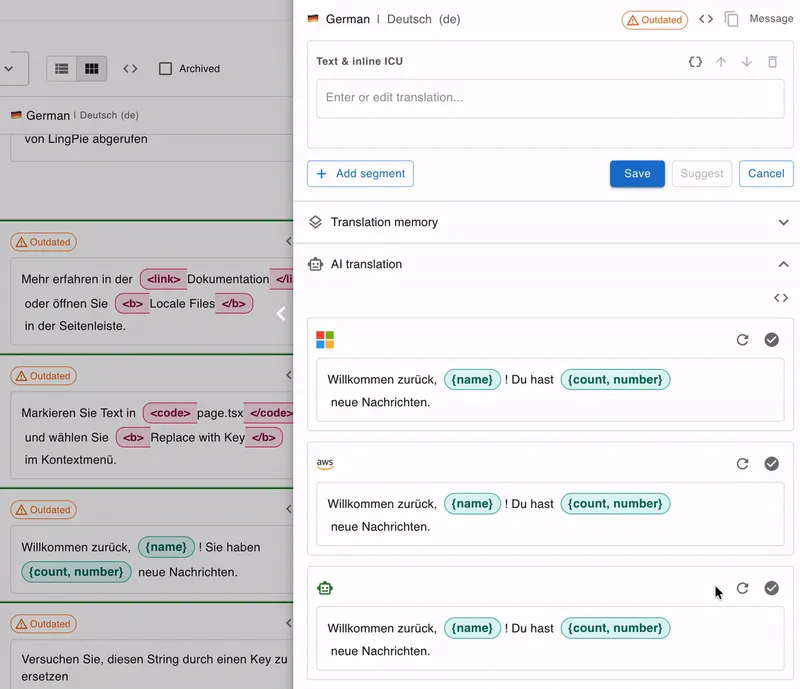The width and height of the screenshot is (800, 689).
Task: Switch to list view layout
Action: click(62, 68)
